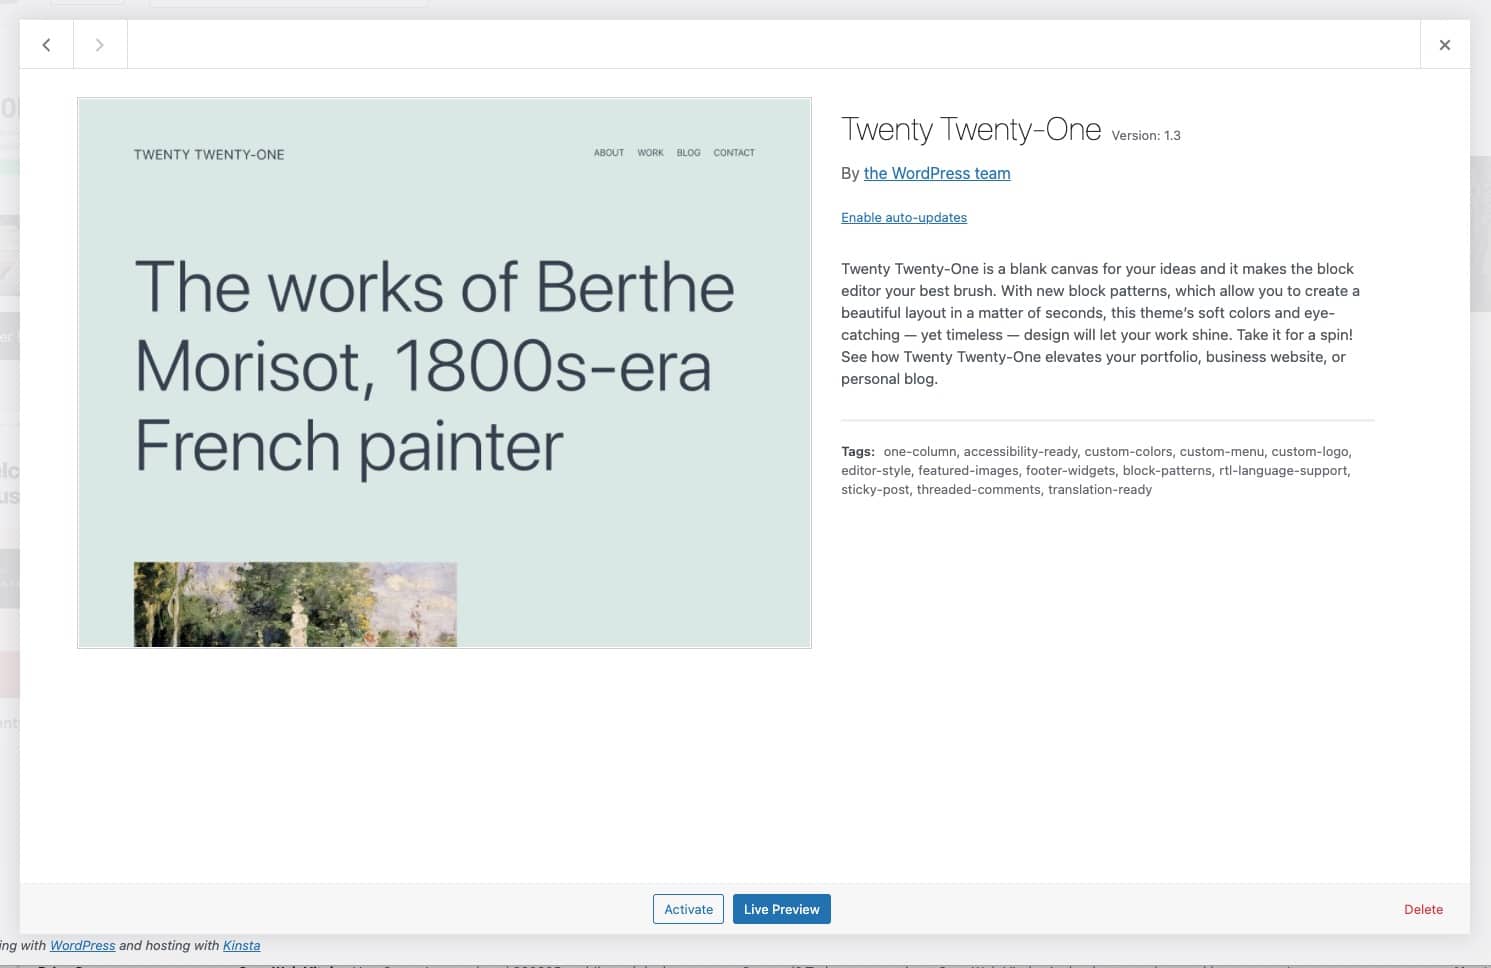Open the Kinsta hosting link

[x=240, y=945]
